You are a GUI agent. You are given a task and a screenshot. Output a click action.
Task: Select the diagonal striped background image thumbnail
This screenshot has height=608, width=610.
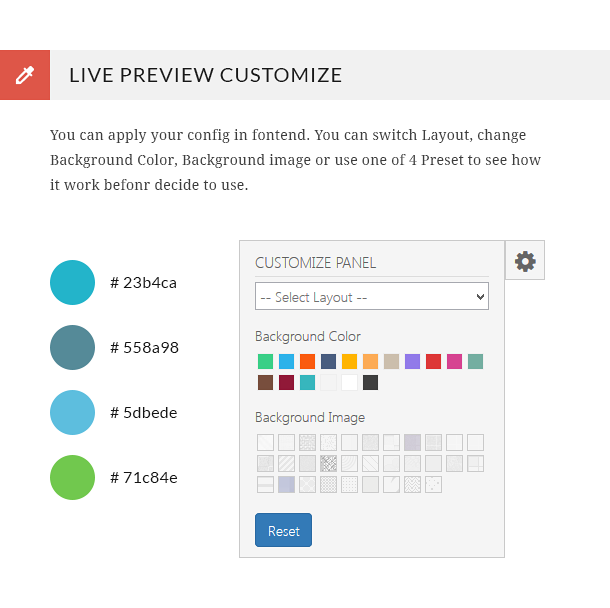[x=286, y=463]
